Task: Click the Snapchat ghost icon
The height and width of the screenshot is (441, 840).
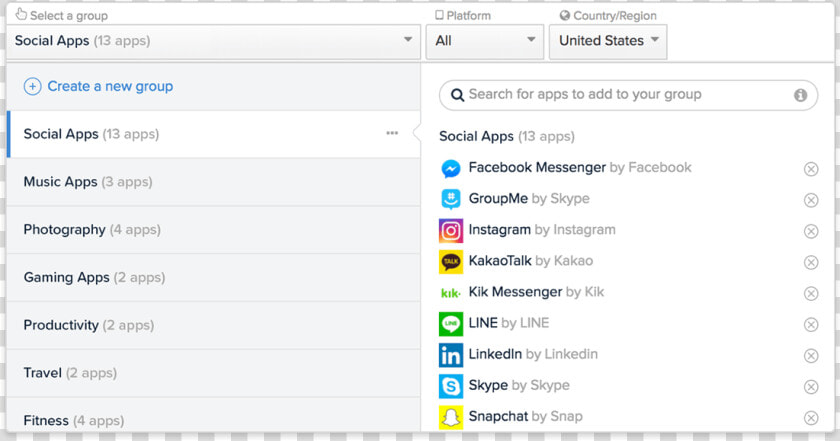Action: click(x=451, y=417)
